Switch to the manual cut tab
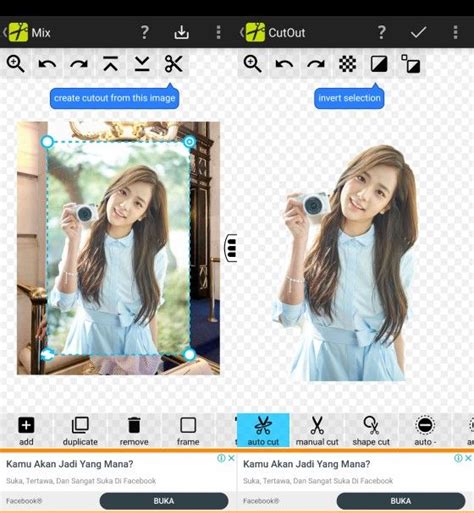Screen dimensions: 474x513 point(317,430)
